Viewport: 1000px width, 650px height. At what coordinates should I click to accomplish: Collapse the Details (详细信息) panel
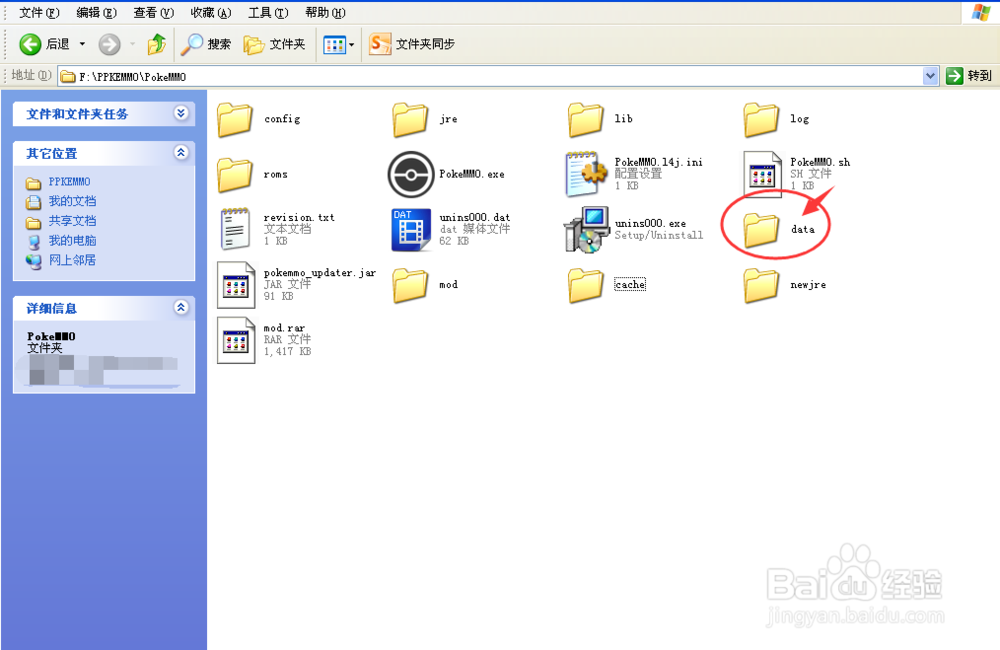pyautogui.click(x=181, y=307)
